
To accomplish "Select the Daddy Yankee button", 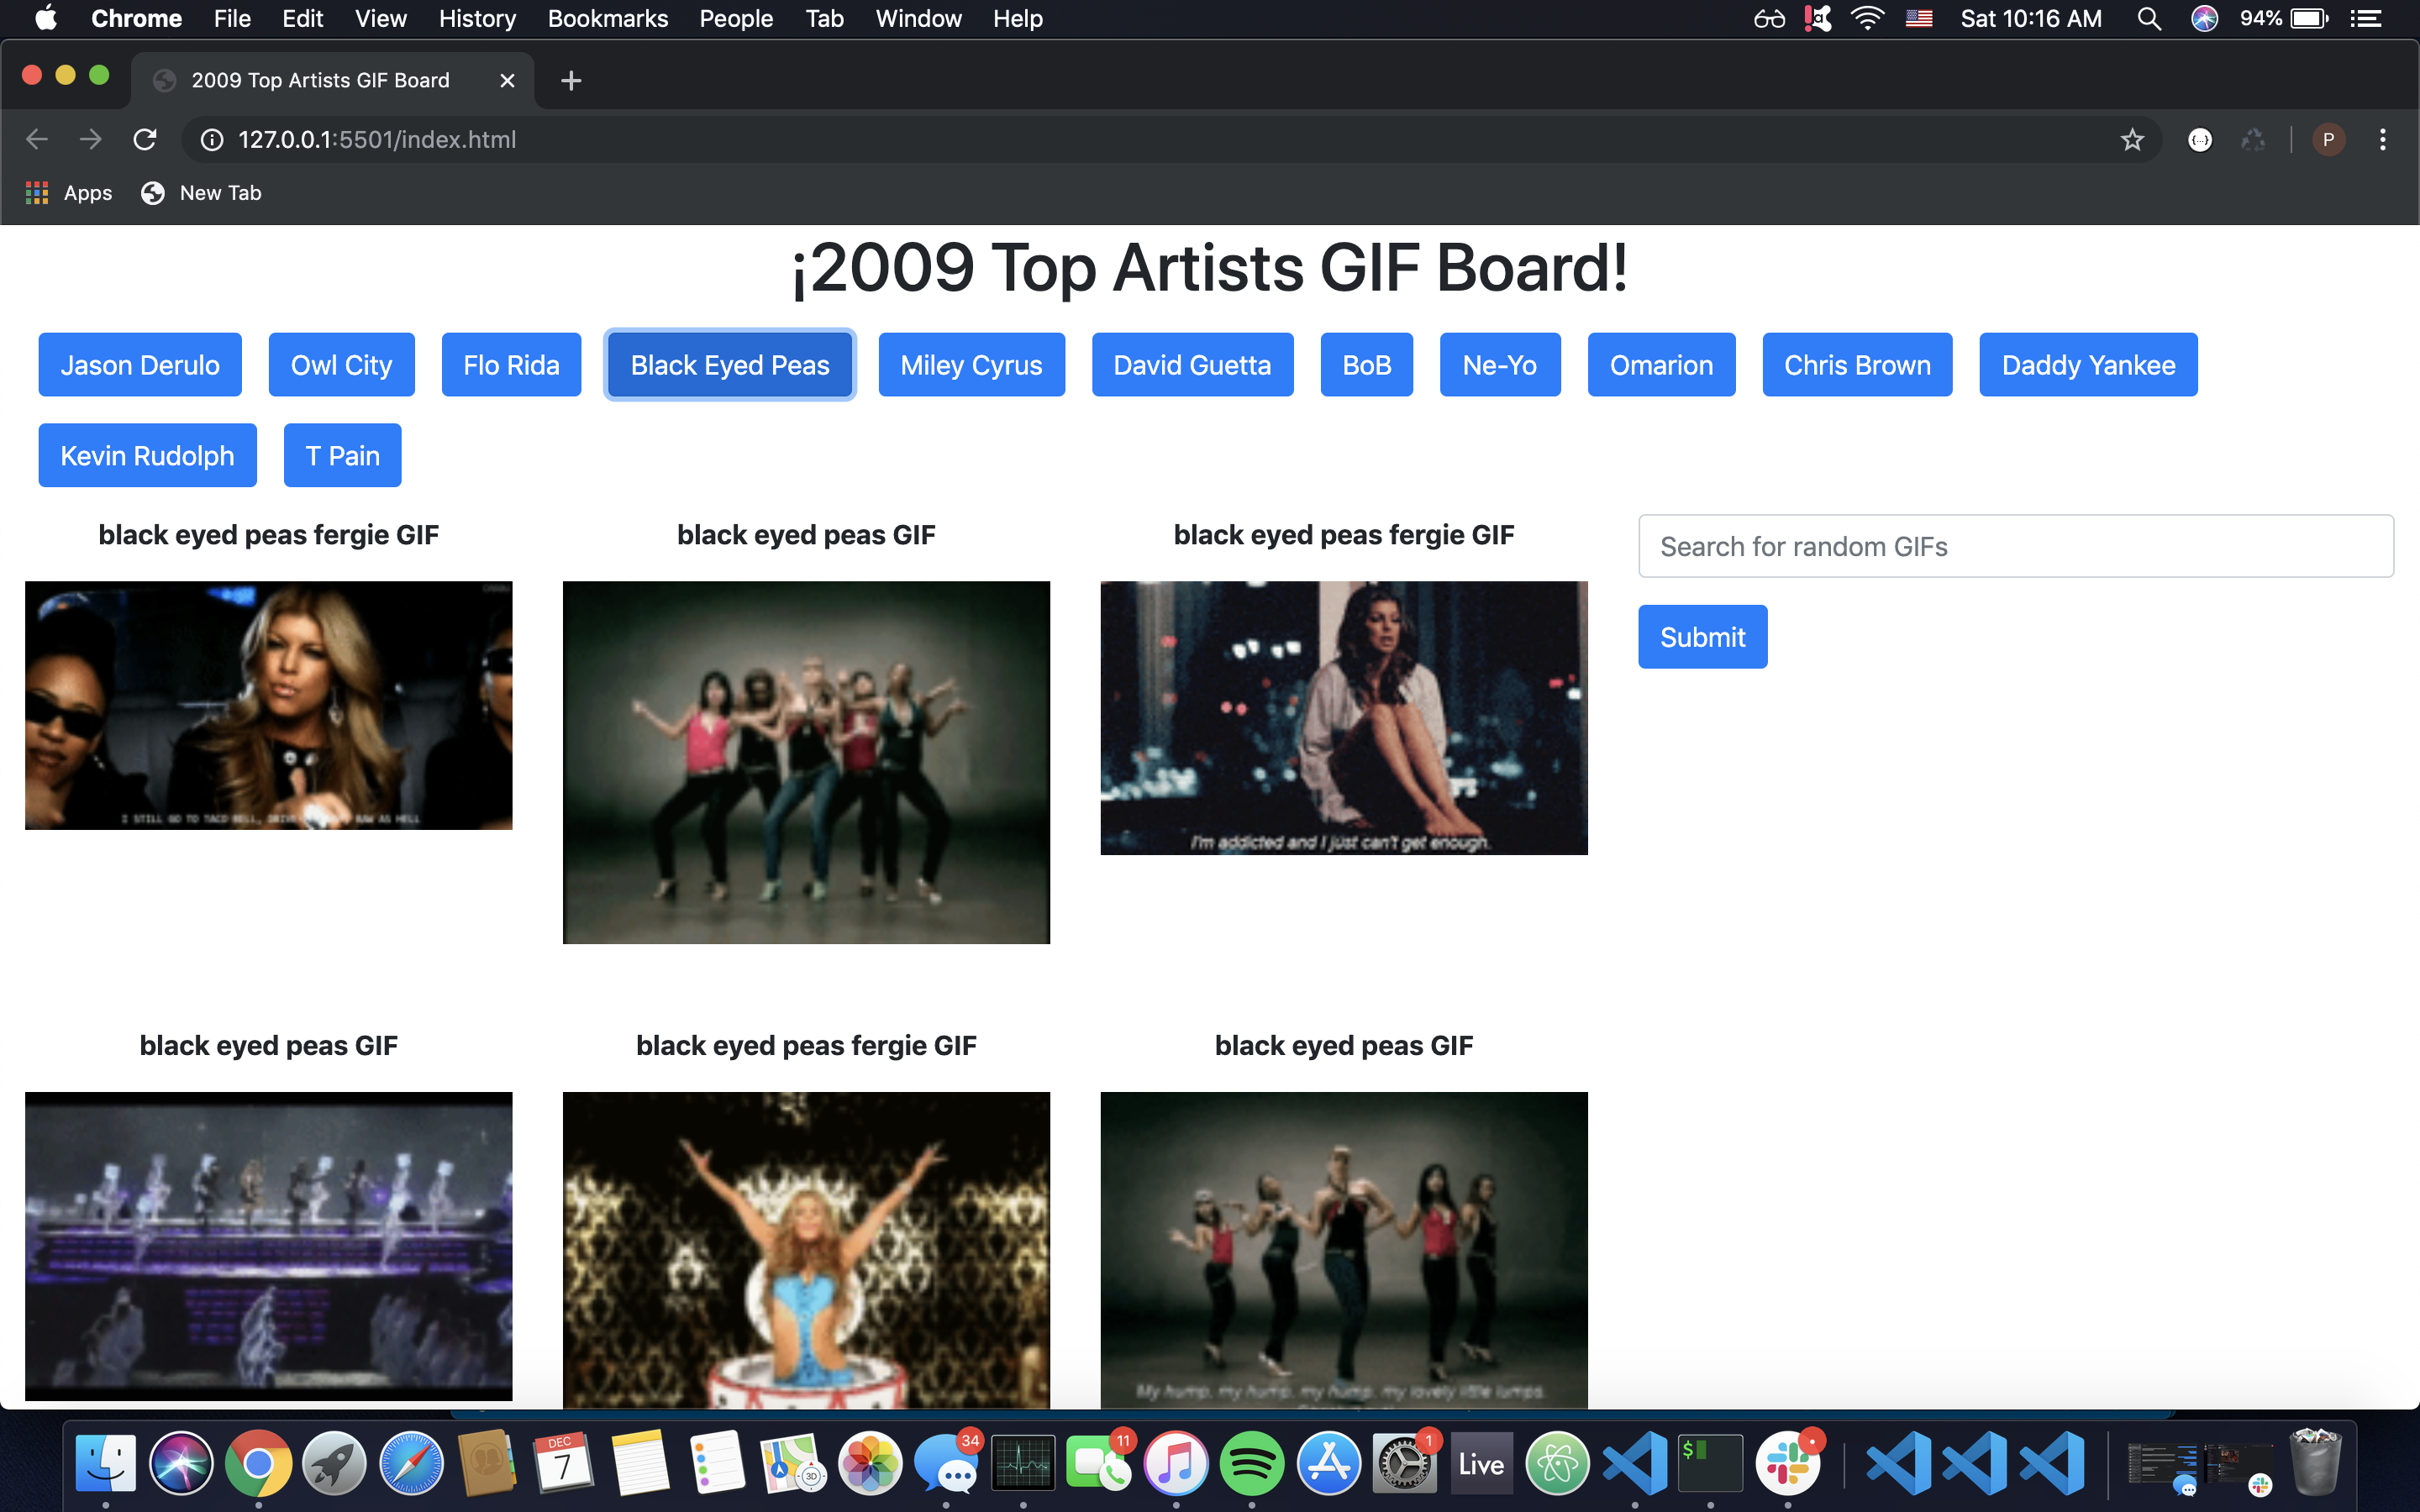I will [x=2088, y=365].
